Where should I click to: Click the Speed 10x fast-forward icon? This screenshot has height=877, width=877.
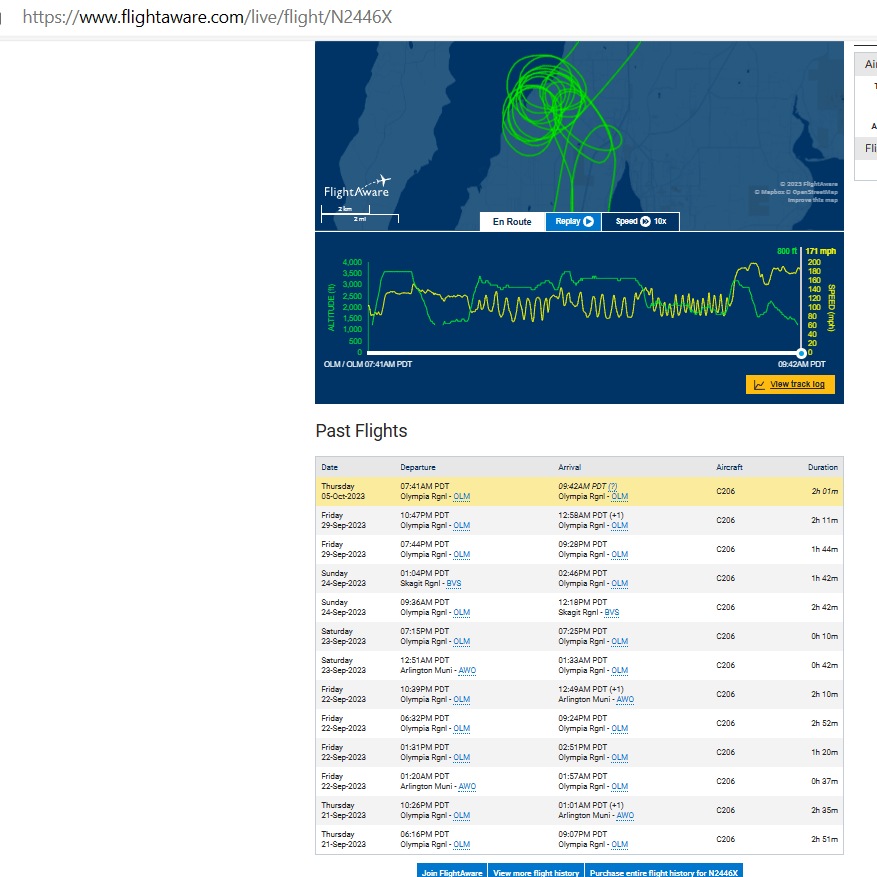tap(646, 222)
